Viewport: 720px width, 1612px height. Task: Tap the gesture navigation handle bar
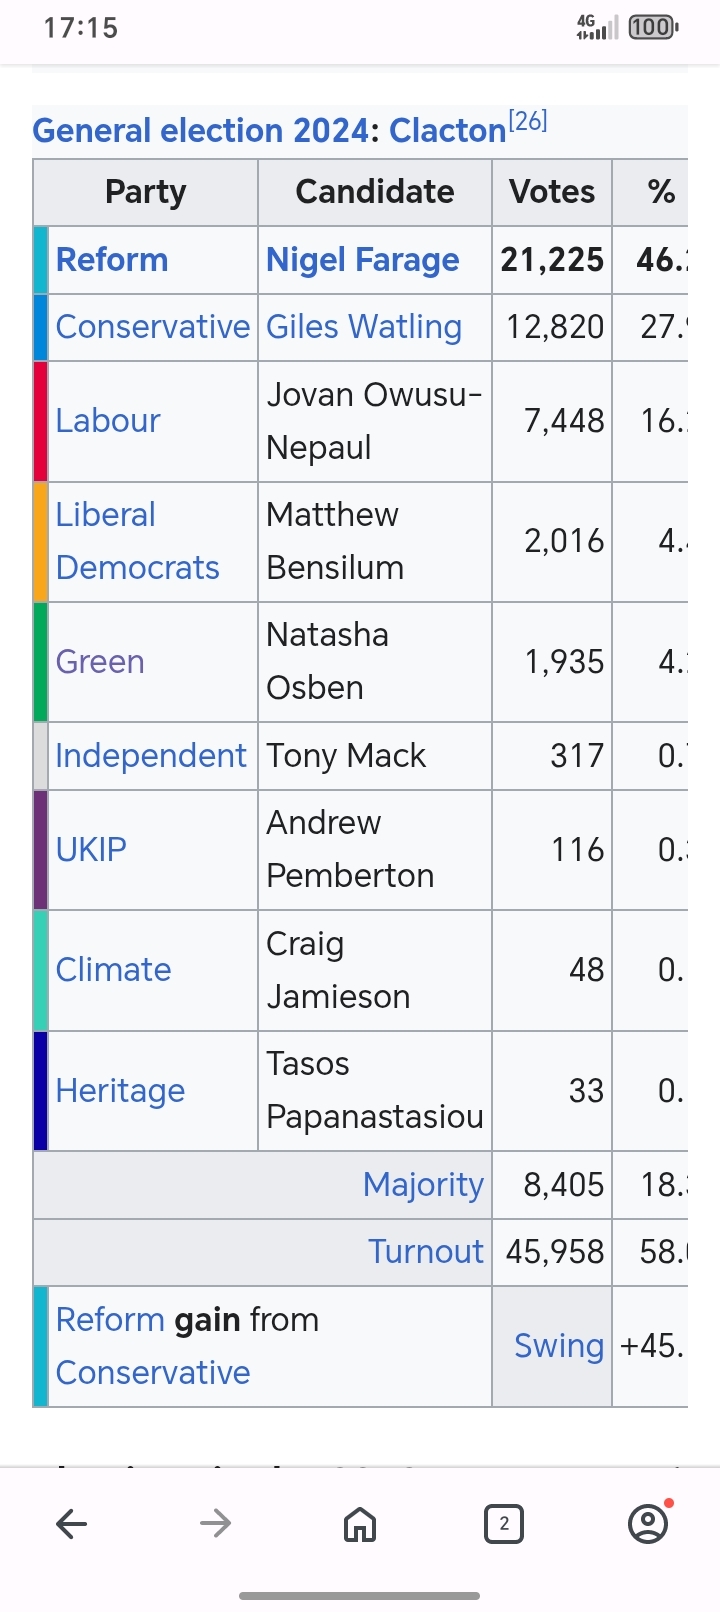pyautogui.click(x=360, y=1596)
